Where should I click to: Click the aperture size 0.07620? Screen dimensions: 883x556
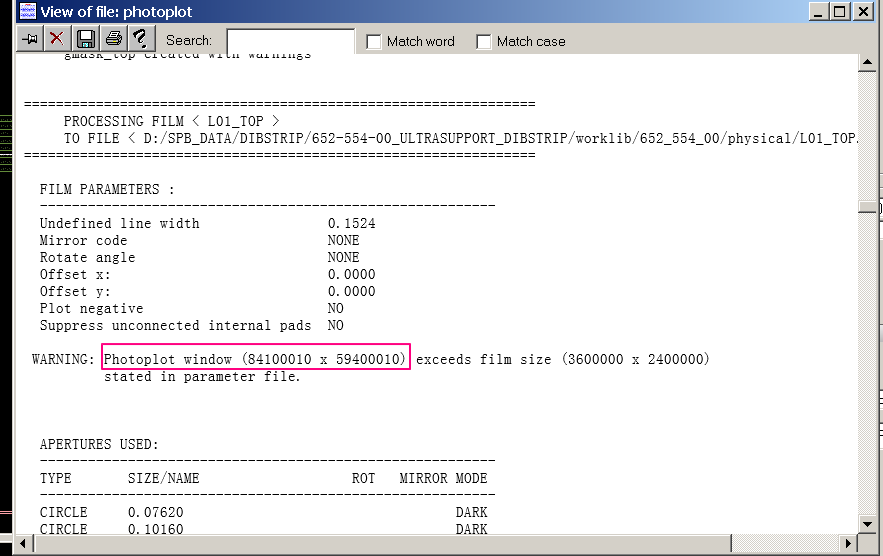tap(155, 512)
